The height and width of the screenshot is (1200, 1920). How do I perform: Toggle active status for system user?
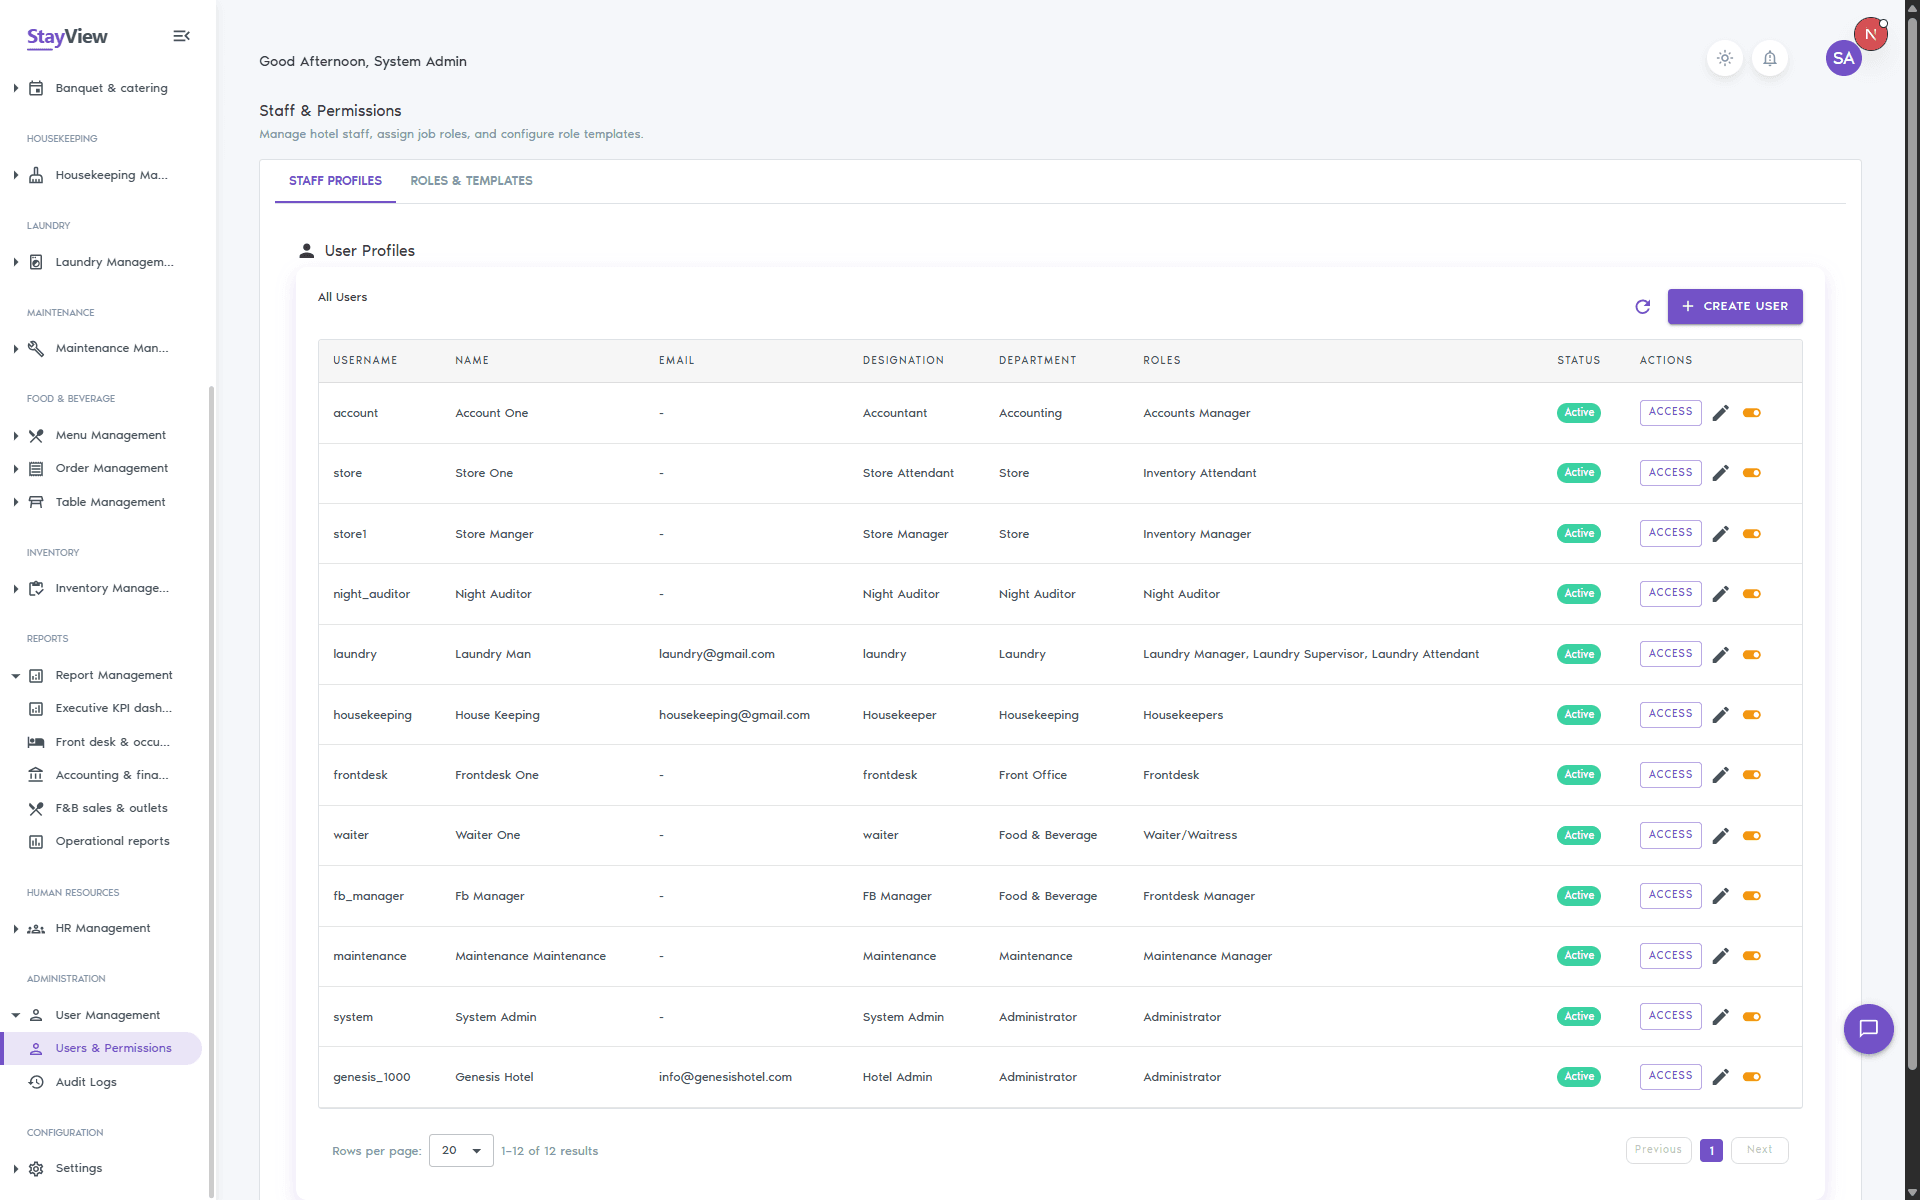click(x=1751, y=1017)
